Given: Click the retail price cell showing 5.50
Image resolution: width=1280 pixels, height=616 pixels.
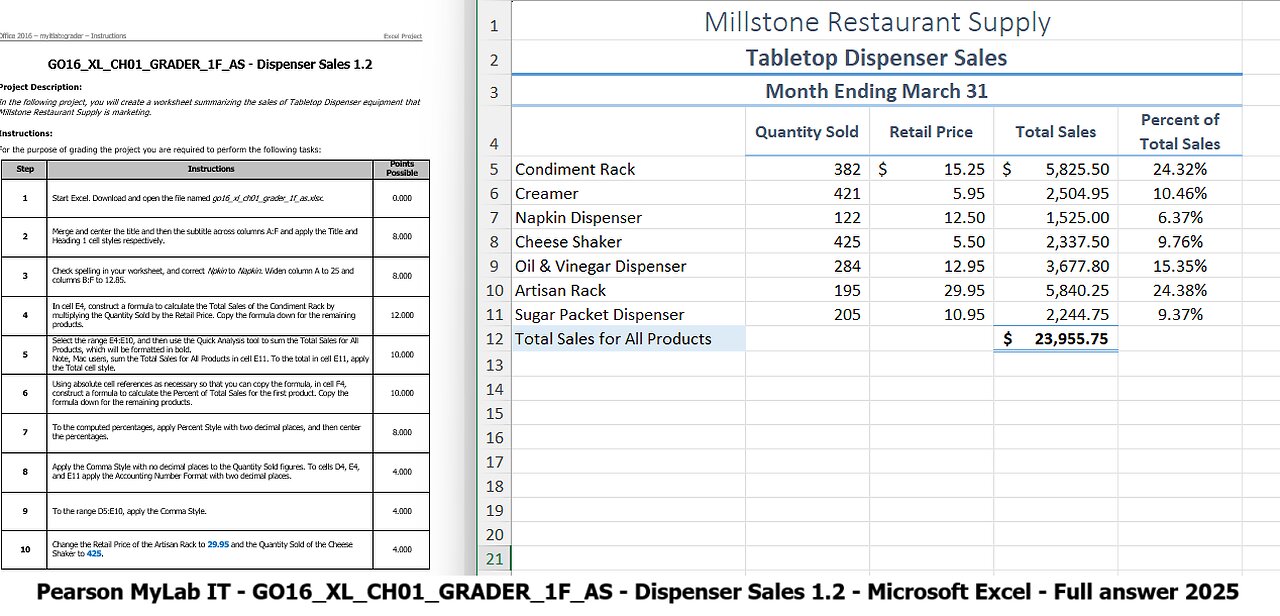Looking at the screenshot, I should click(931, 241).
